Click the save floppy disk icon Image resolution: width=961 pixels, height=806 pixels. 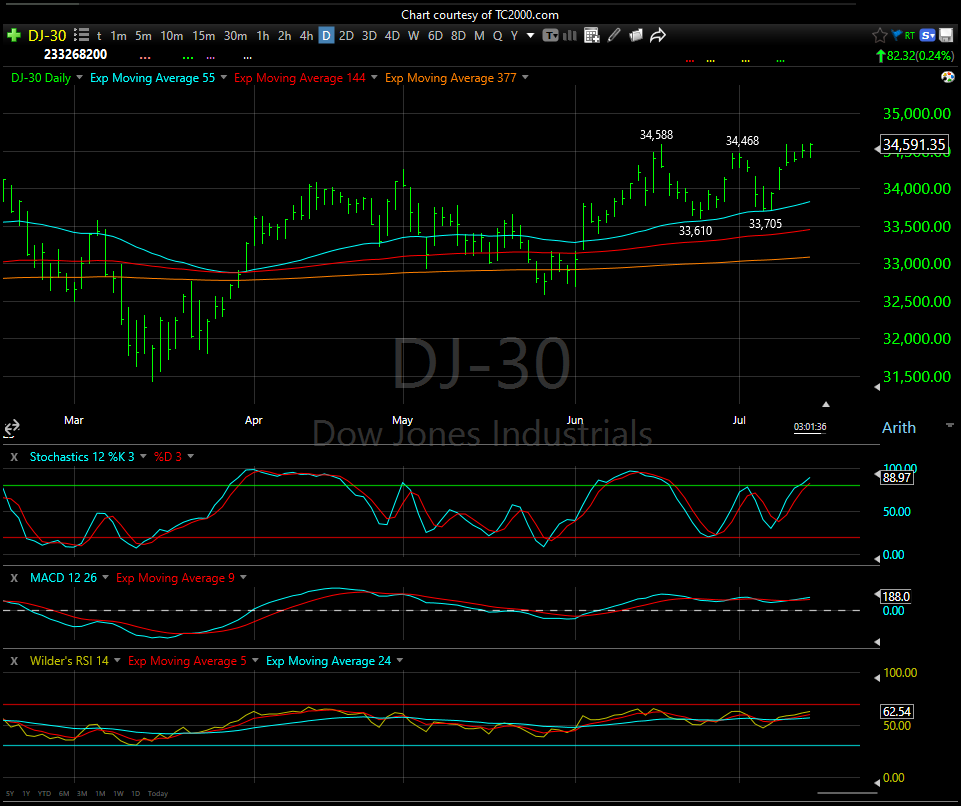pyautogui.click(x=946, y=36)
